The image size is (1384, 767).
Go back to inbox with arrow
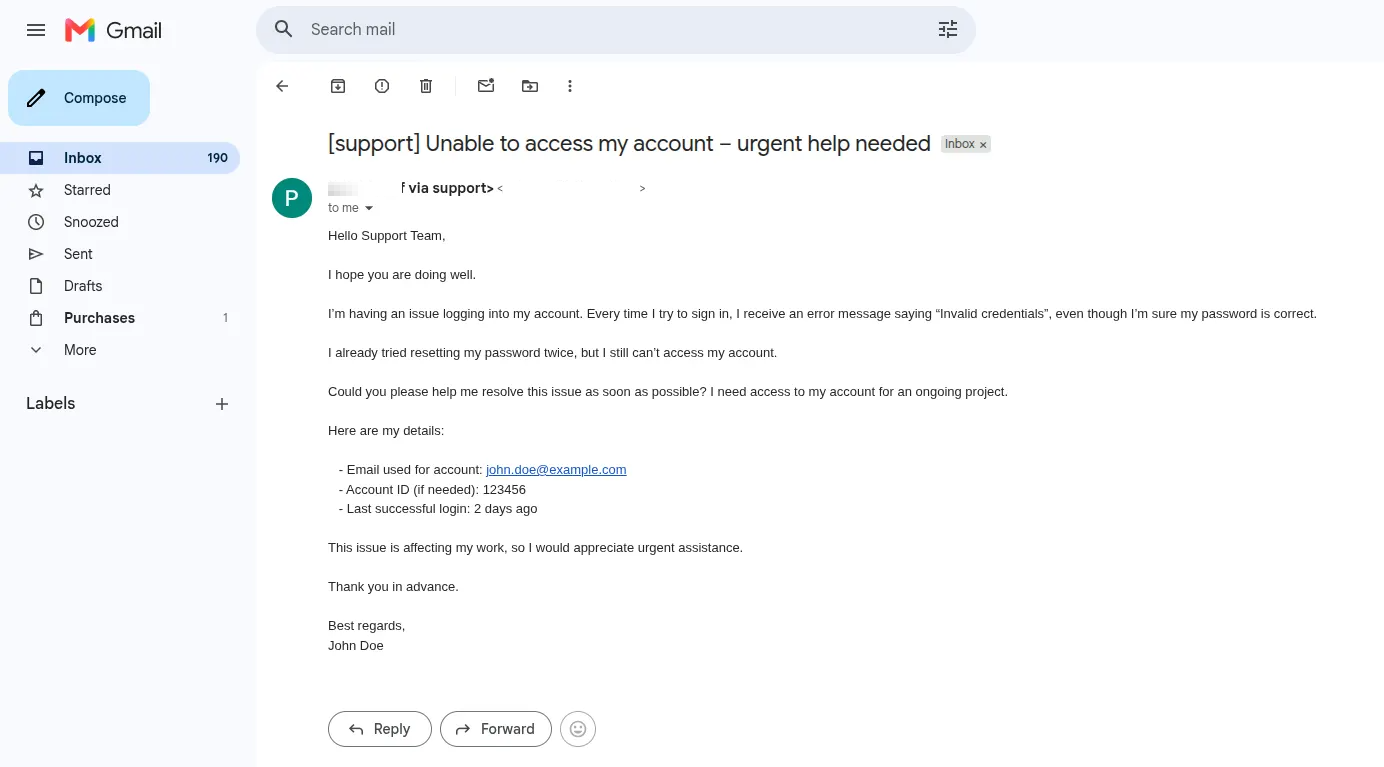[x=282, y=86]
